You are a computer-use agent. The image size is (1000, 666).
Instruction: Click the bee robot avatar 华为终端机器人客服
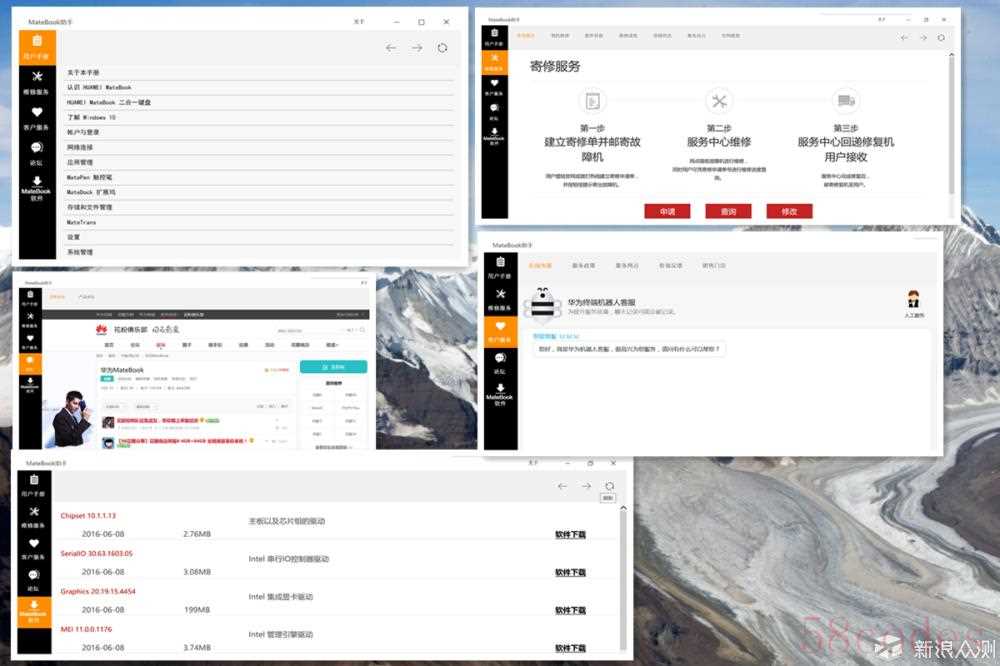tap(542, 304)
